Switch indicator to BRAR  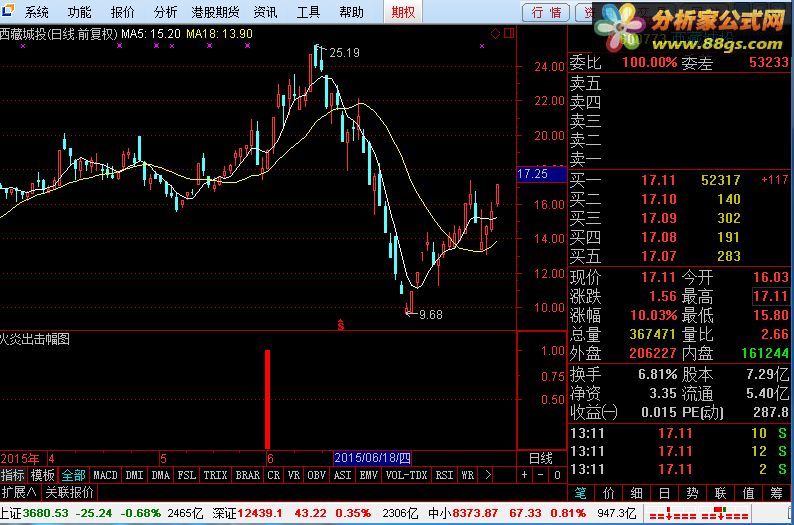point(248,475)
